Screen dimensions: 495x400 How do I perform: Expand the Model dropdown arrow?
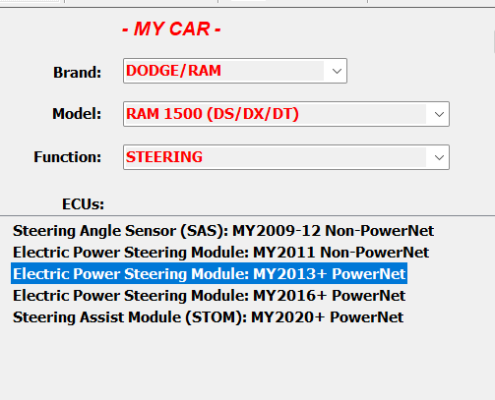click(439, 114)
